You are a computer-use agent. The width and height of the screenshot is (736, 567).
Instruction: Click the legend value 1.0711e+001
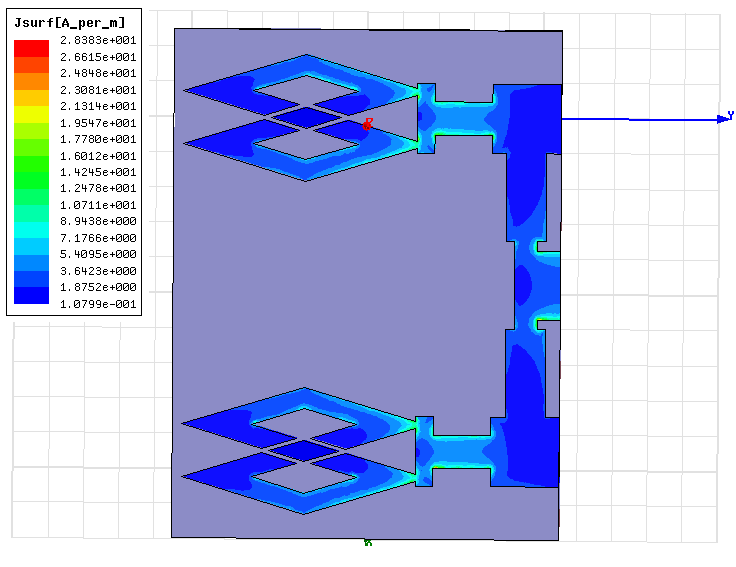point(99,205)
